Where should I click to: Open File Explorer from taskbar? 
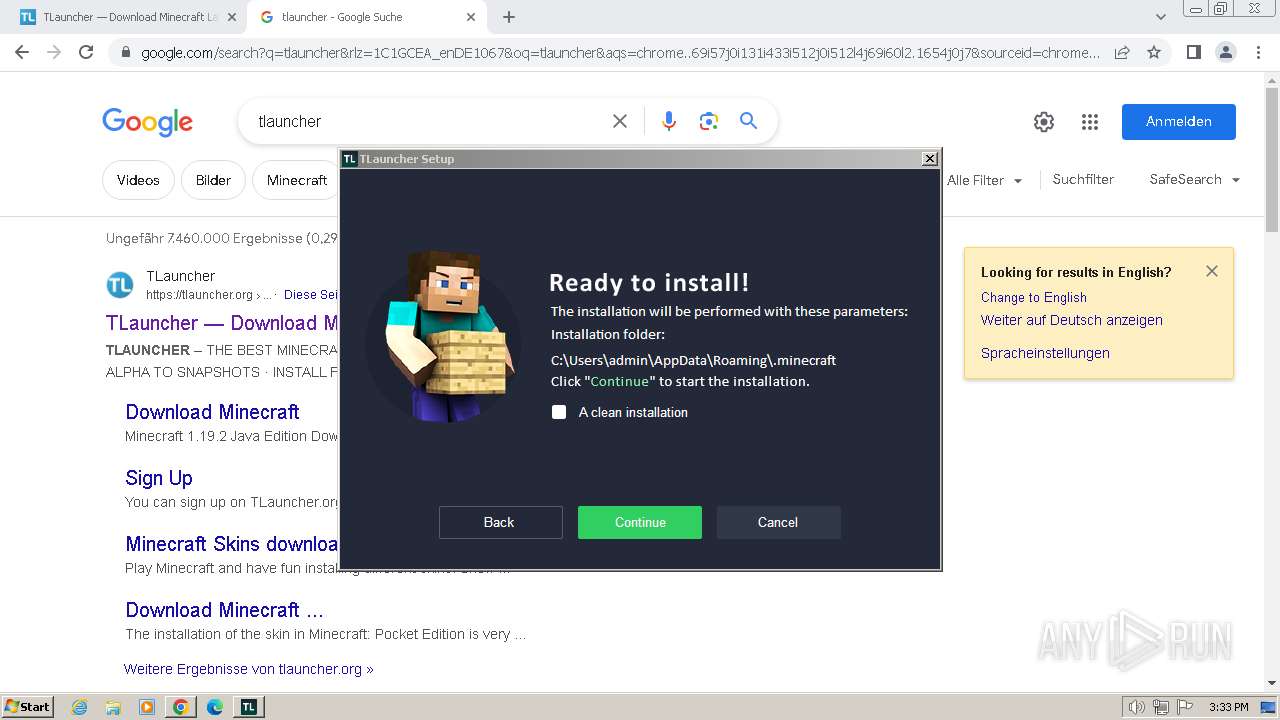coord(113,707)
